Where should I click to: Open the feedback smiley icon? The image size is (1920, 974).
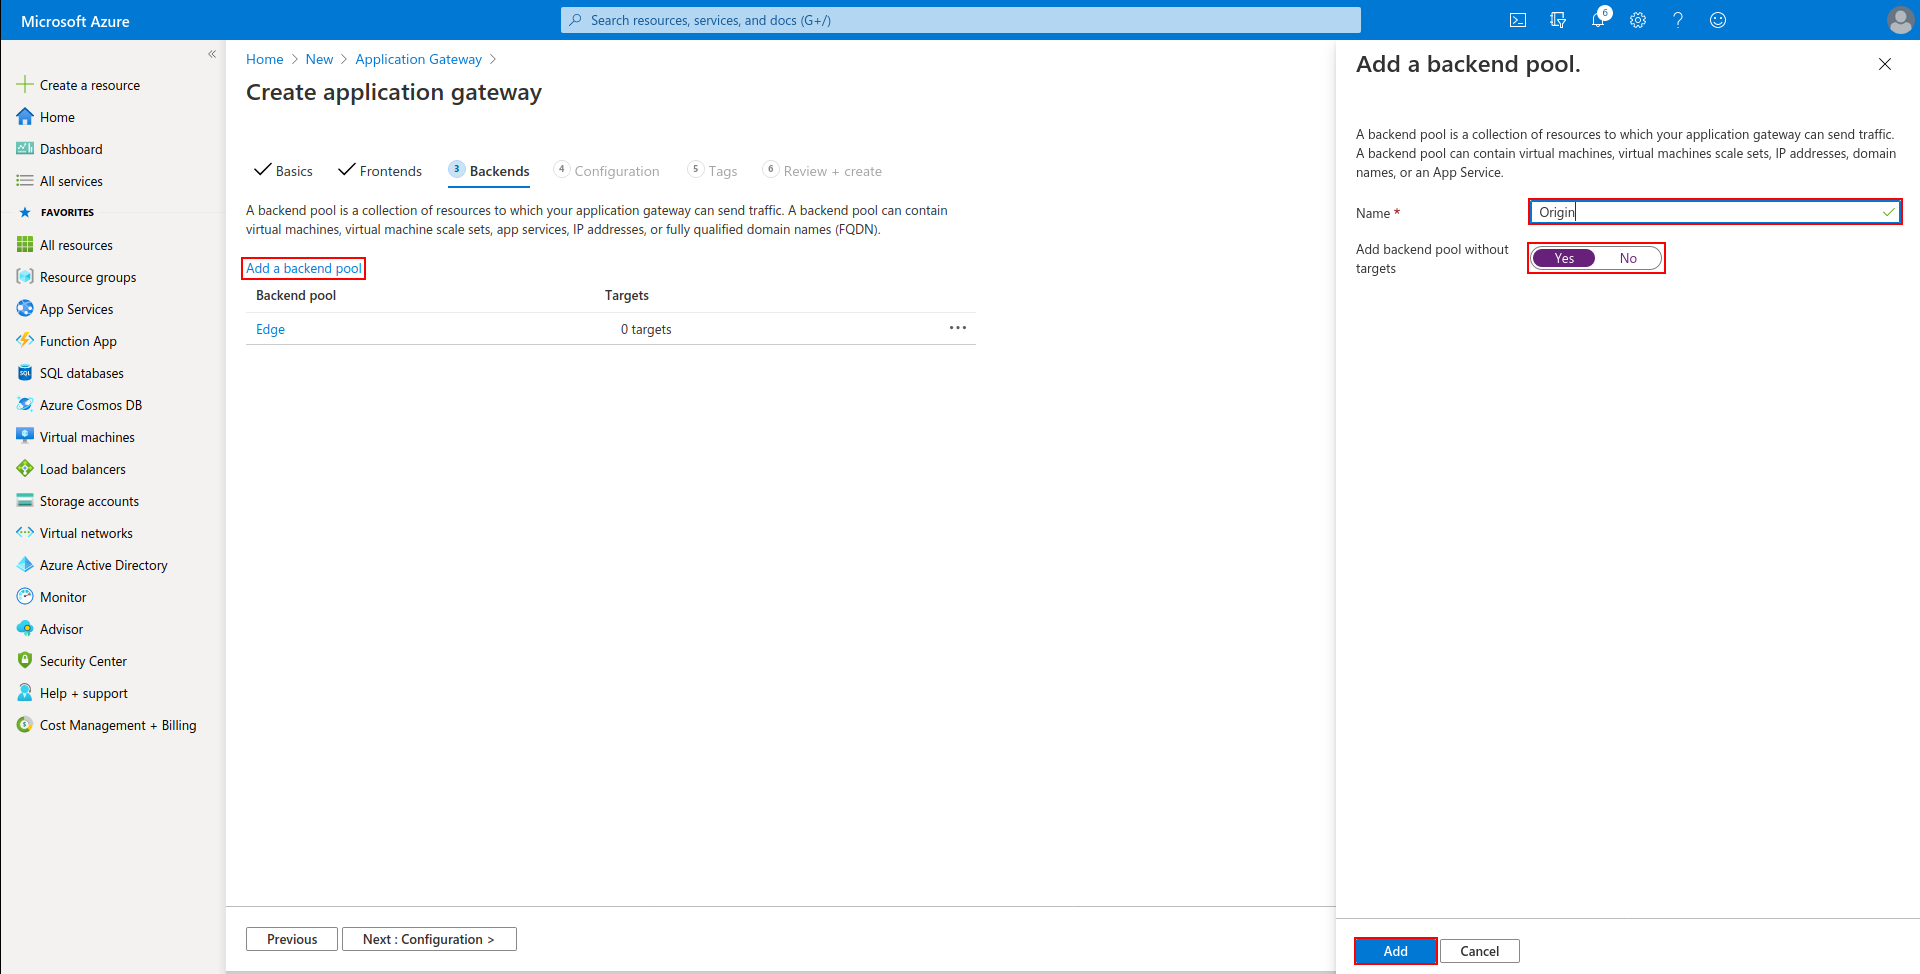pos(1718,20)
